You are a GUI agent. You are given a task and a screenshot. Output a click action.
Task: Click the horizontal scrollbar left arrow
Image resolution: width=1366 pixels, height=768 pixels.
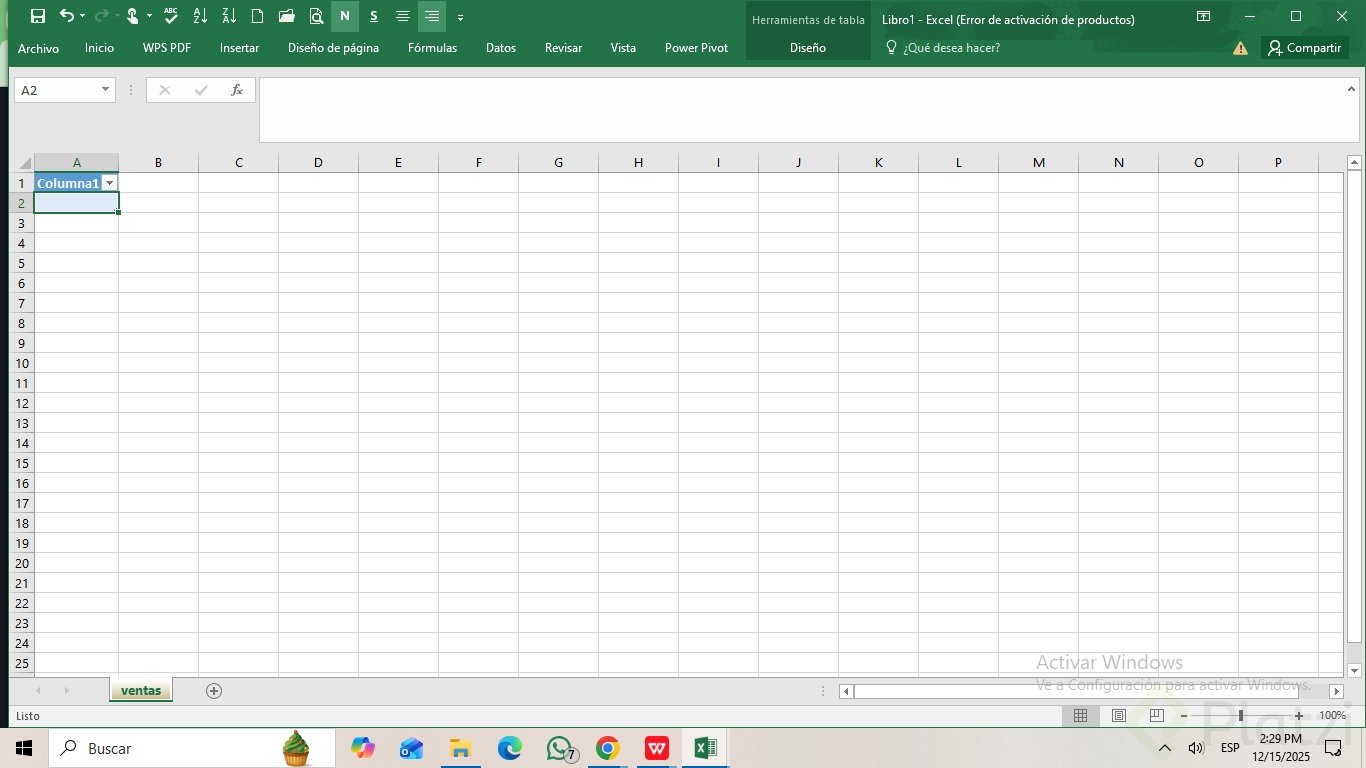[846, 691]
